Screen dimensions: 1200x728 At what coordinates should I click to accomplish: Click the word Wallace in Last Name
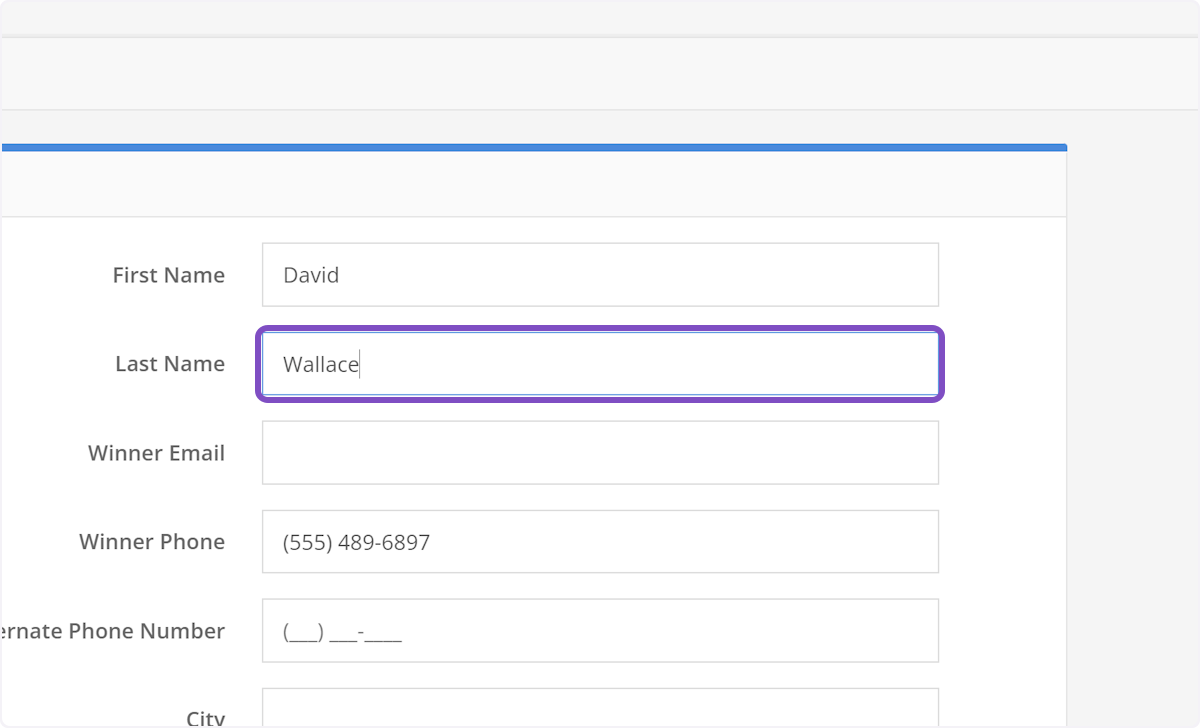(x=320, y=365)
